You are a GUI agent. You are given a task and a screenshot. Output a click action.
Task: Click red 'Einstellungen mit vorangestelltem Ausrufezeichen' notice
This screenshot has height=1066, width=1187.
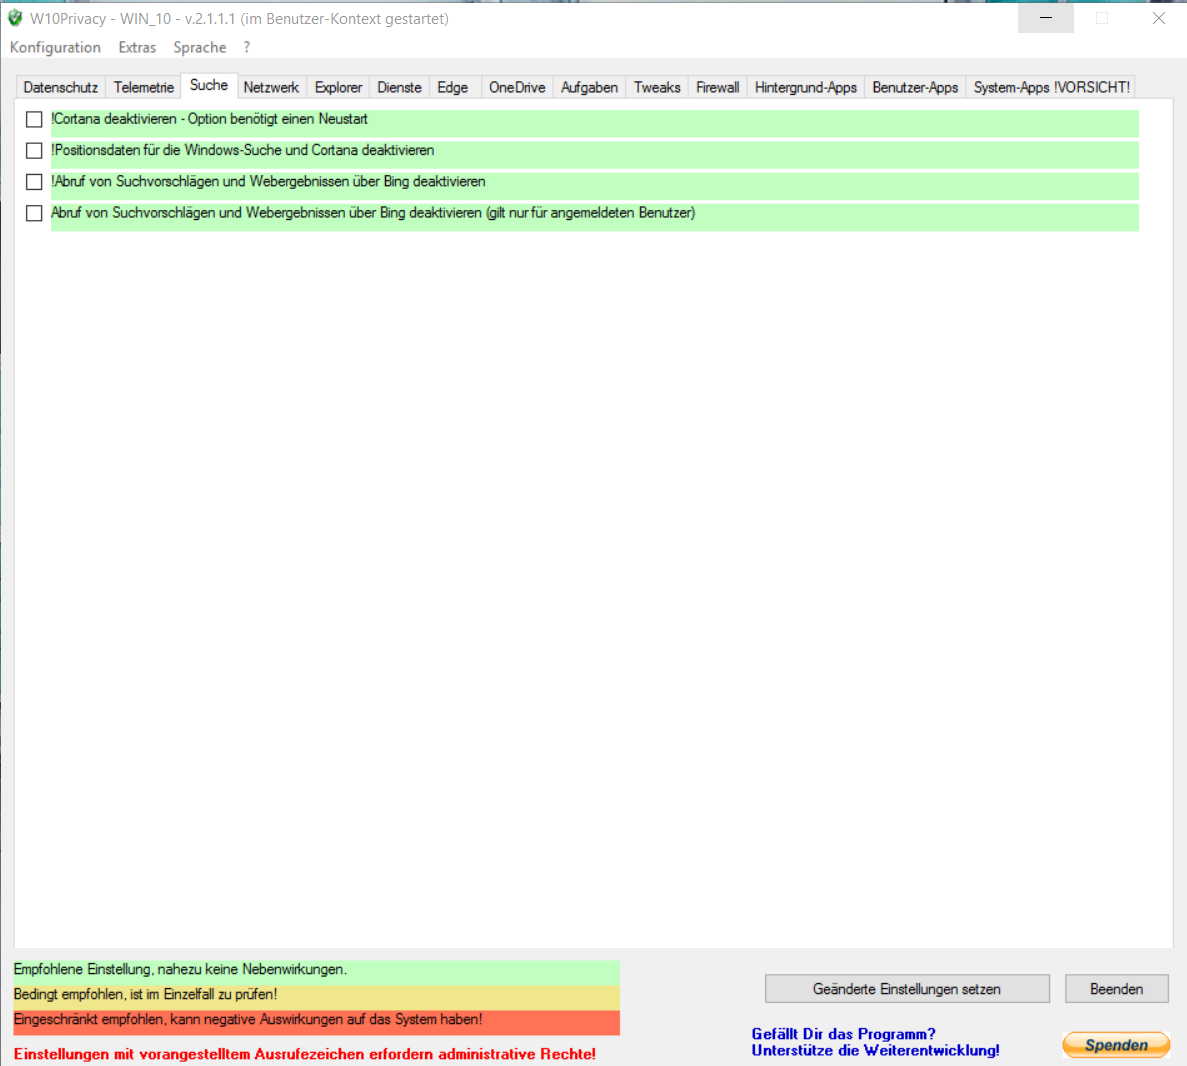pyautogui.click(x=304, y=1054)
